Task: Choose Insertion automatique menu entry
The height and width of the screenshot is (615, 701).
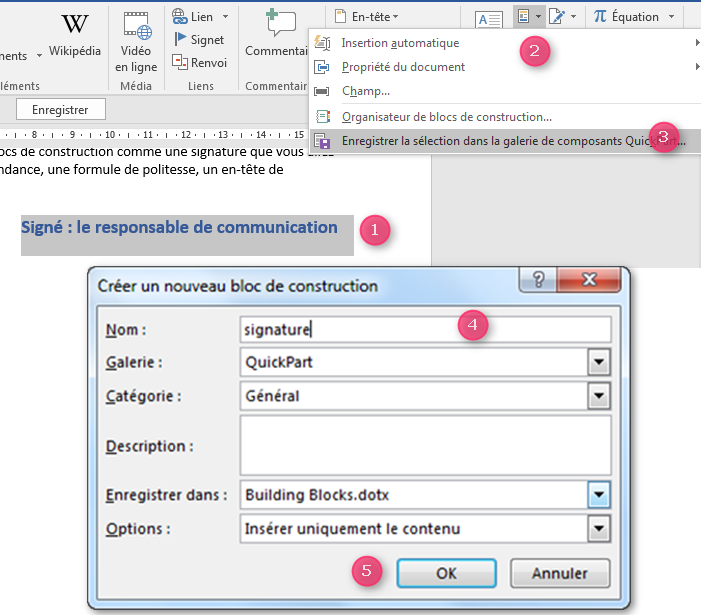Action: point(506,43)
